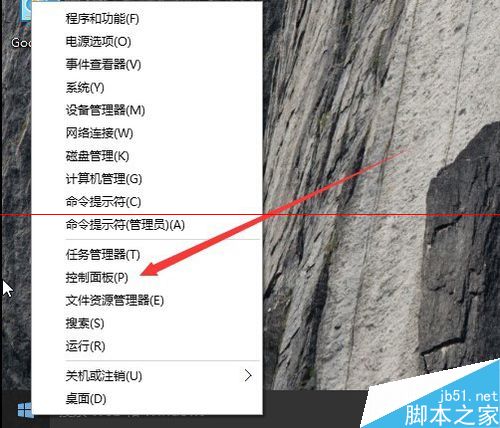500x428 pixels.
Task: Open 事件查看器(V)
Action: click(147, 64)
